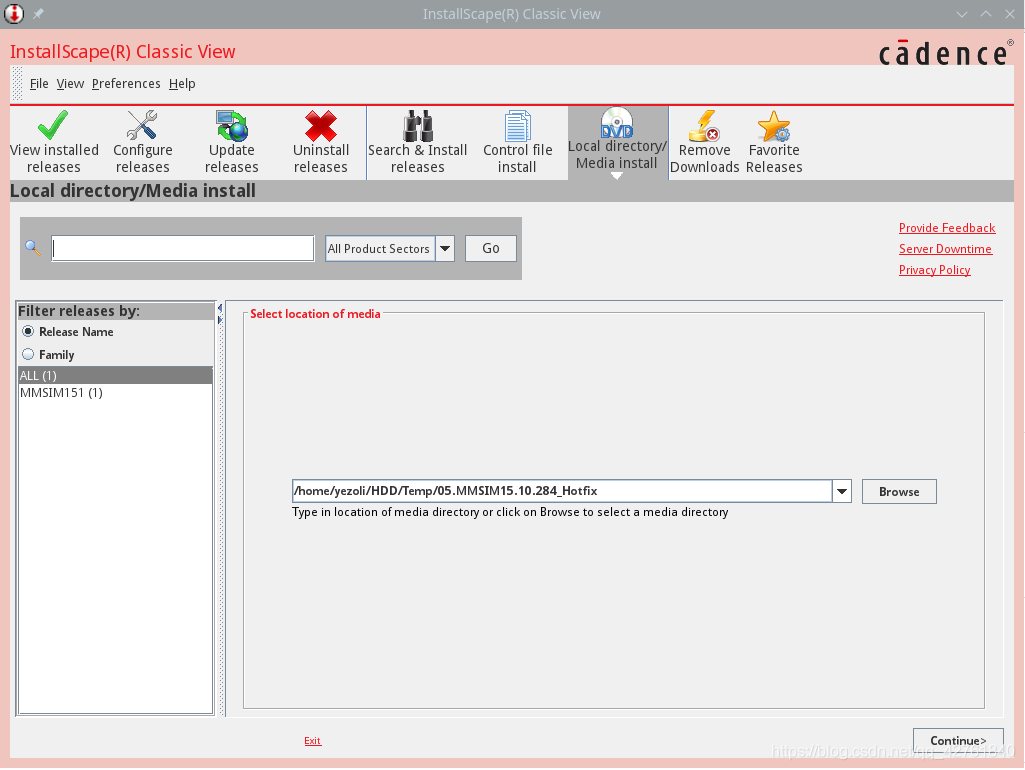
Task: Click the Continue> button
Action: click(x=958, y=740)
